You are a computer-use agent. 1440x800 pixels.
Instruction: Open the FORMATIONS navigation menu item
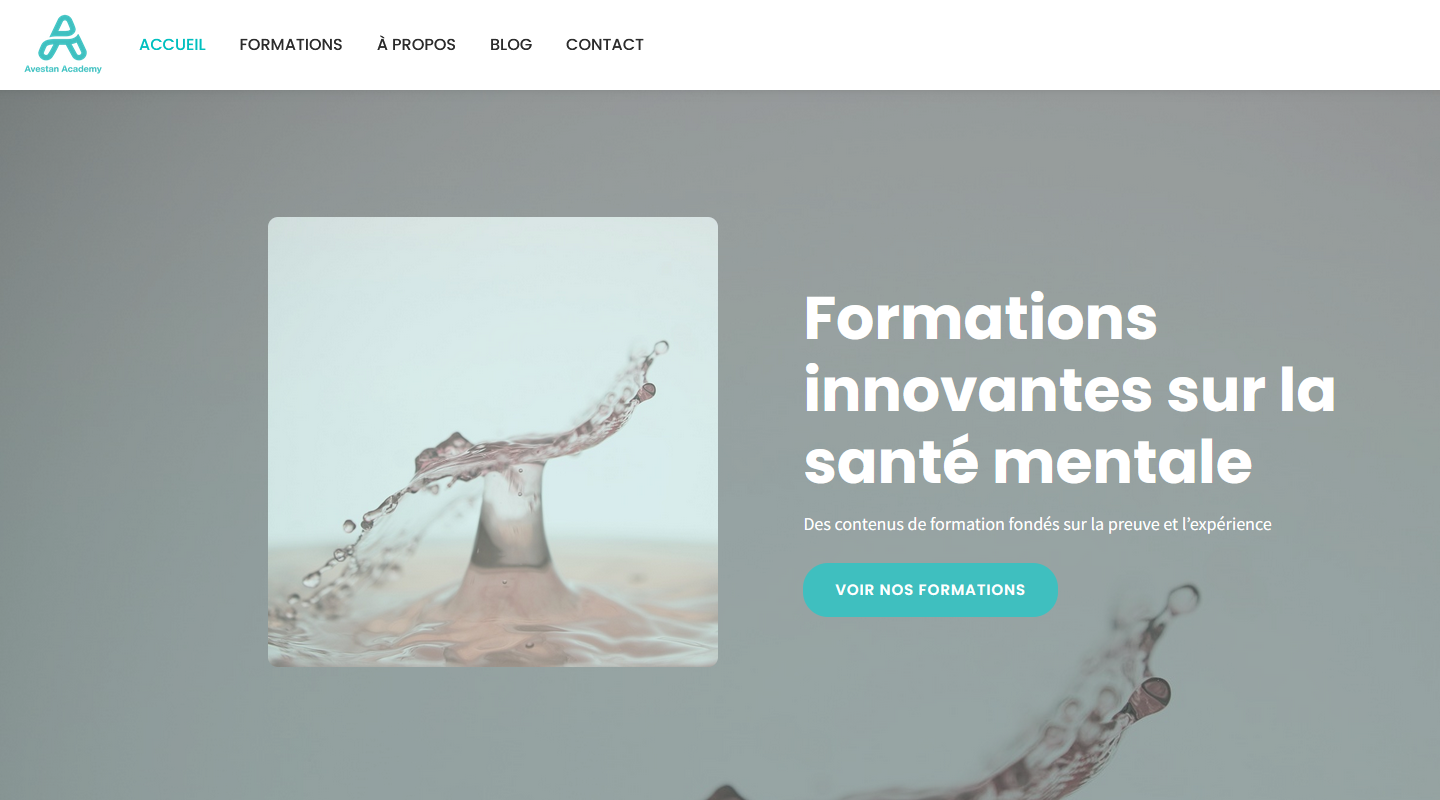pyautogui.click(x=291, y=44)
